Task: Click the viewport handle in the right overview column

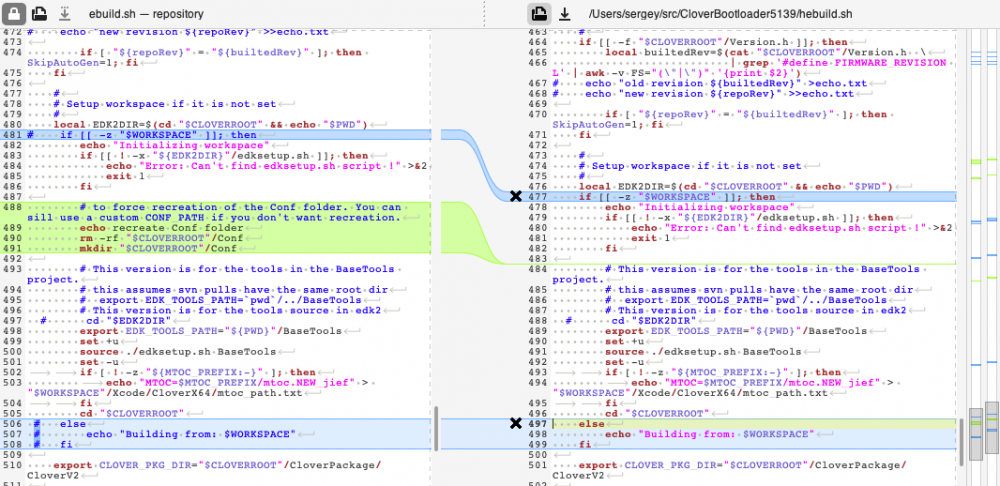Action: (992, 426)
